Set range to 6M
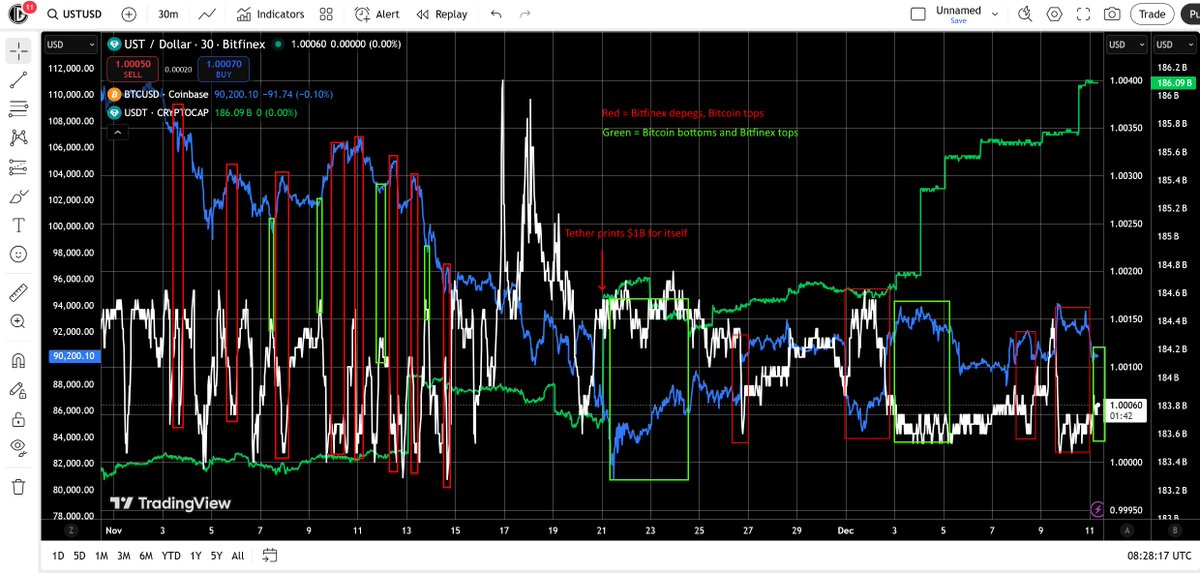The image size is (1200, 573). pos(146,555)
